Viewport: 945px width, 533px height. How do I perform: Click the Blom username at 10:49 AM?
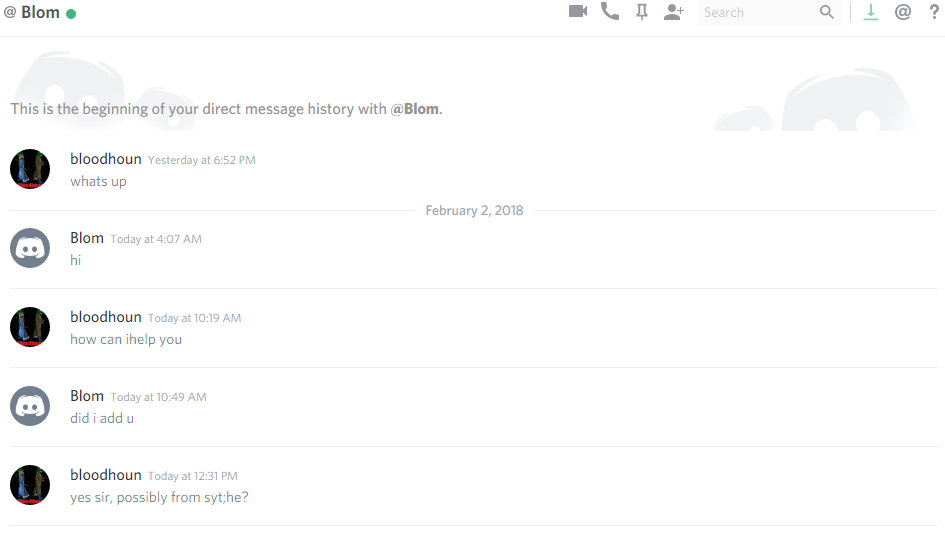tap(87, 396)
